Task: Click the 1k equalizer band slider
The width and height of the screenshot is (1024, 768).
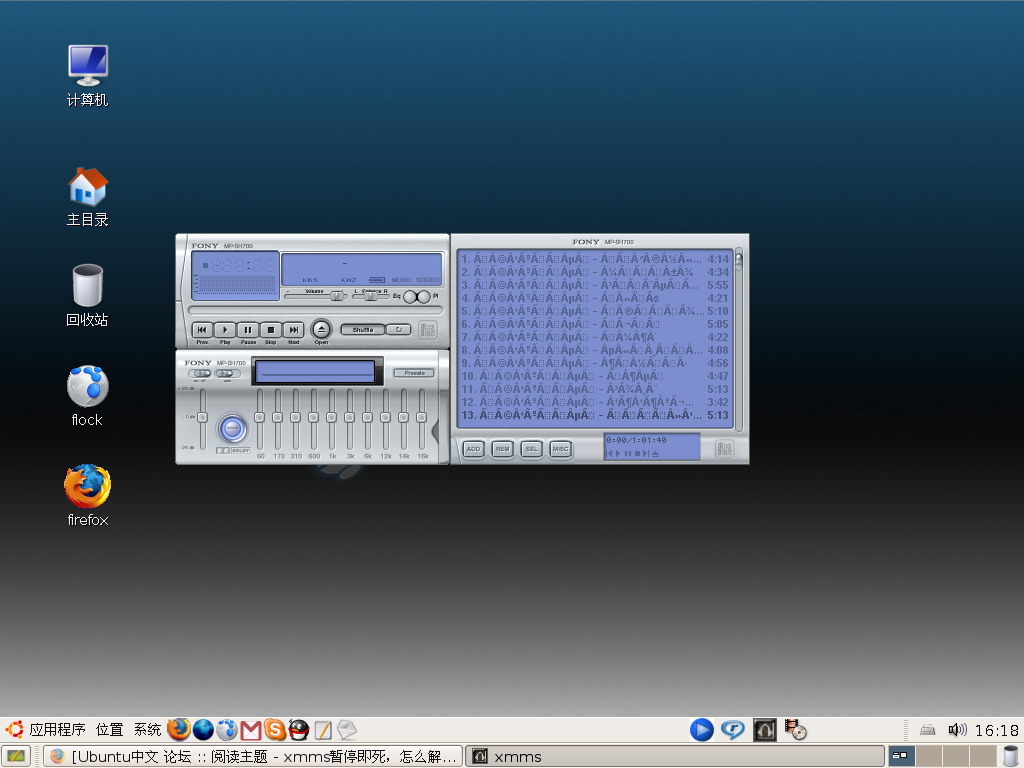Action: click(332, 419)
